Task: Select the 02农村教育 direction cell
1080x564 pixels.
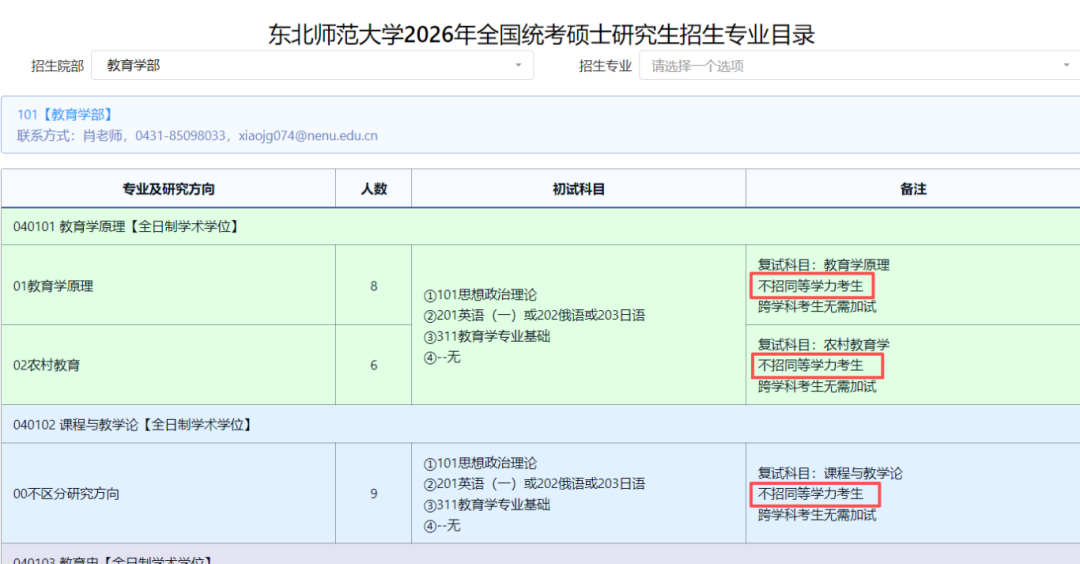Action: point(47,365)
